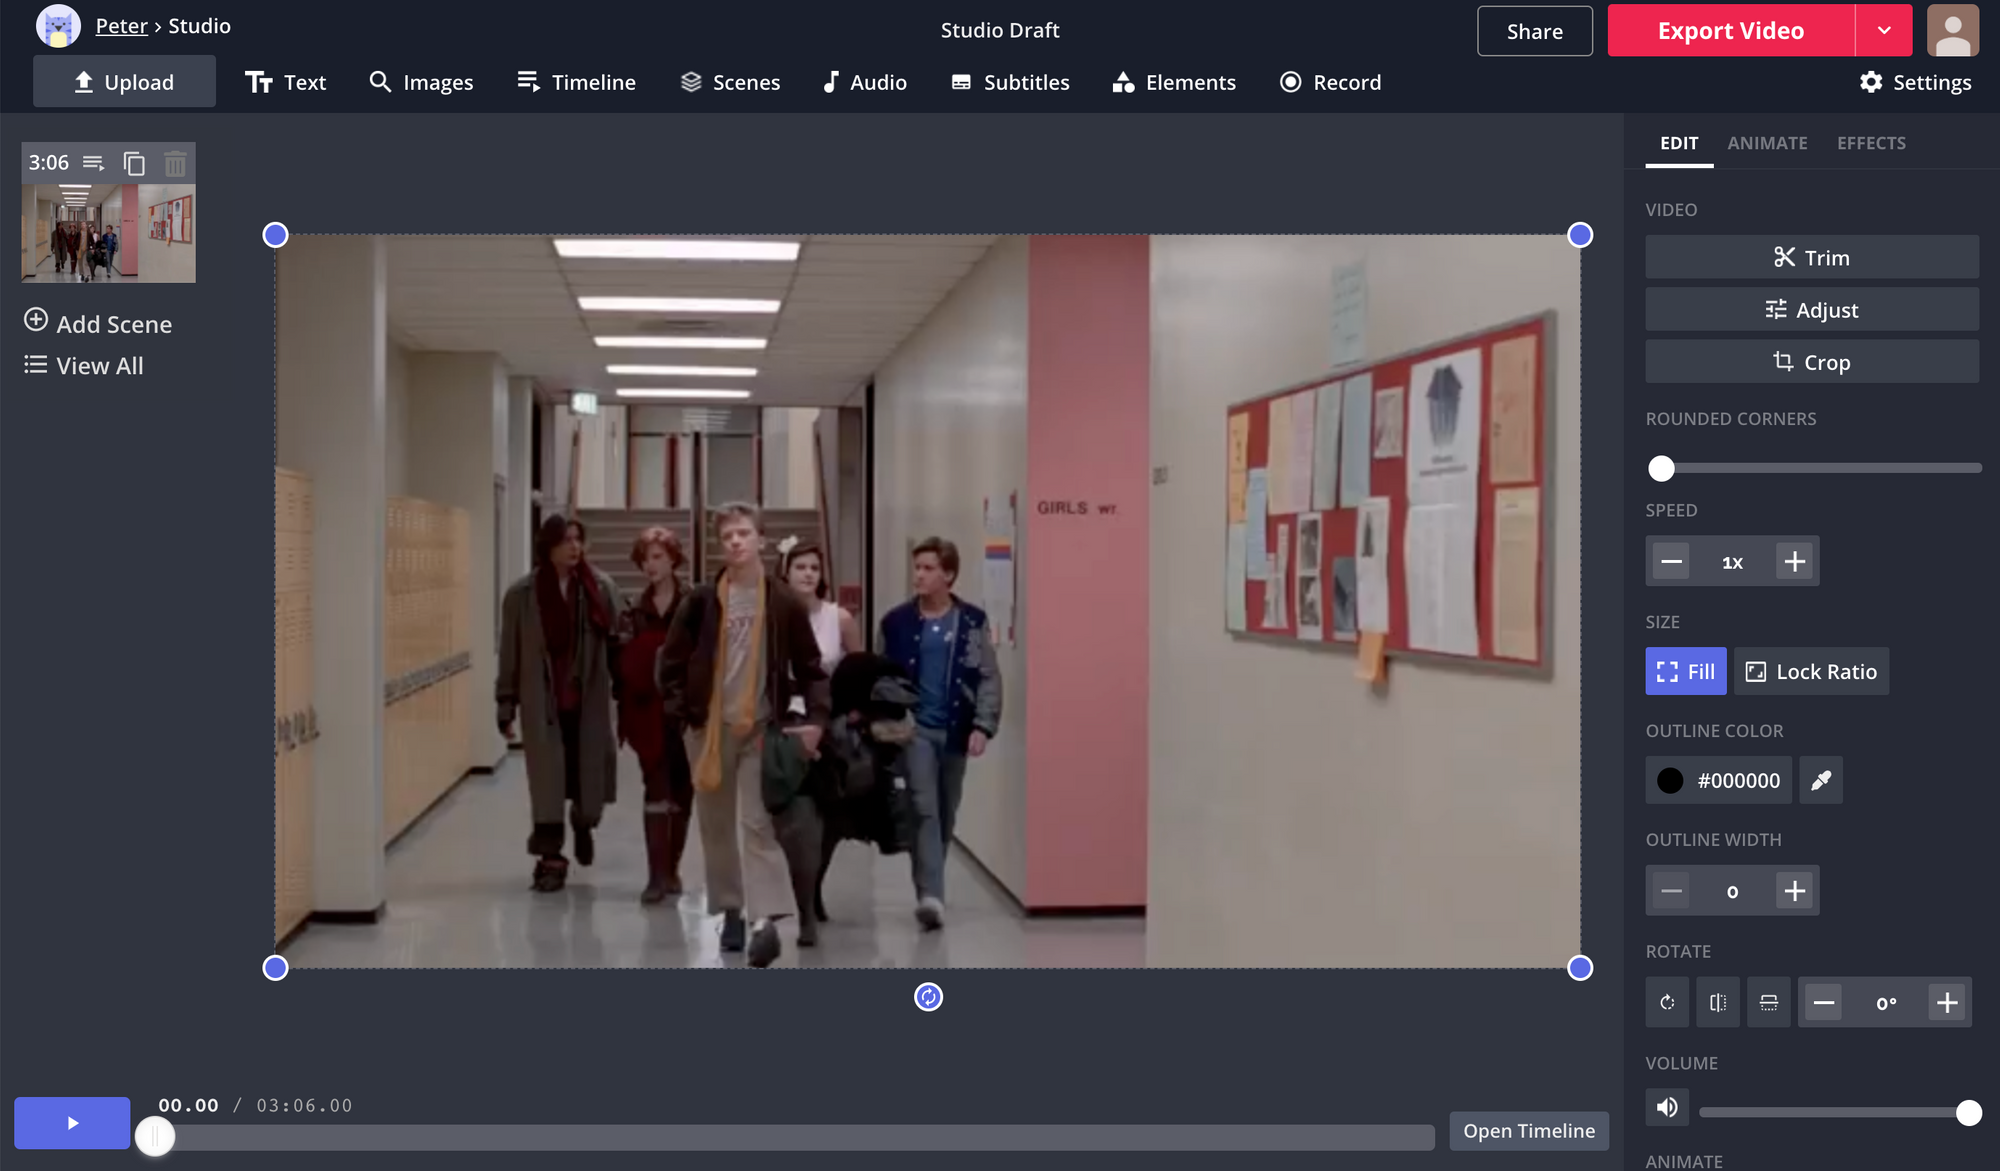Switch to the Animate tab
The image size is (2000, 1171).
[1767, 143]
